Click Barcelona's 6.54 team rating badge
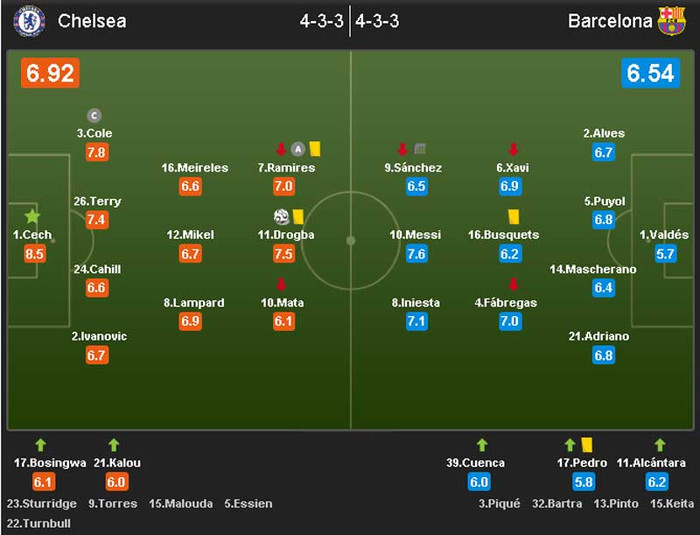The image size is (700, 535). [x=651, y=73]
